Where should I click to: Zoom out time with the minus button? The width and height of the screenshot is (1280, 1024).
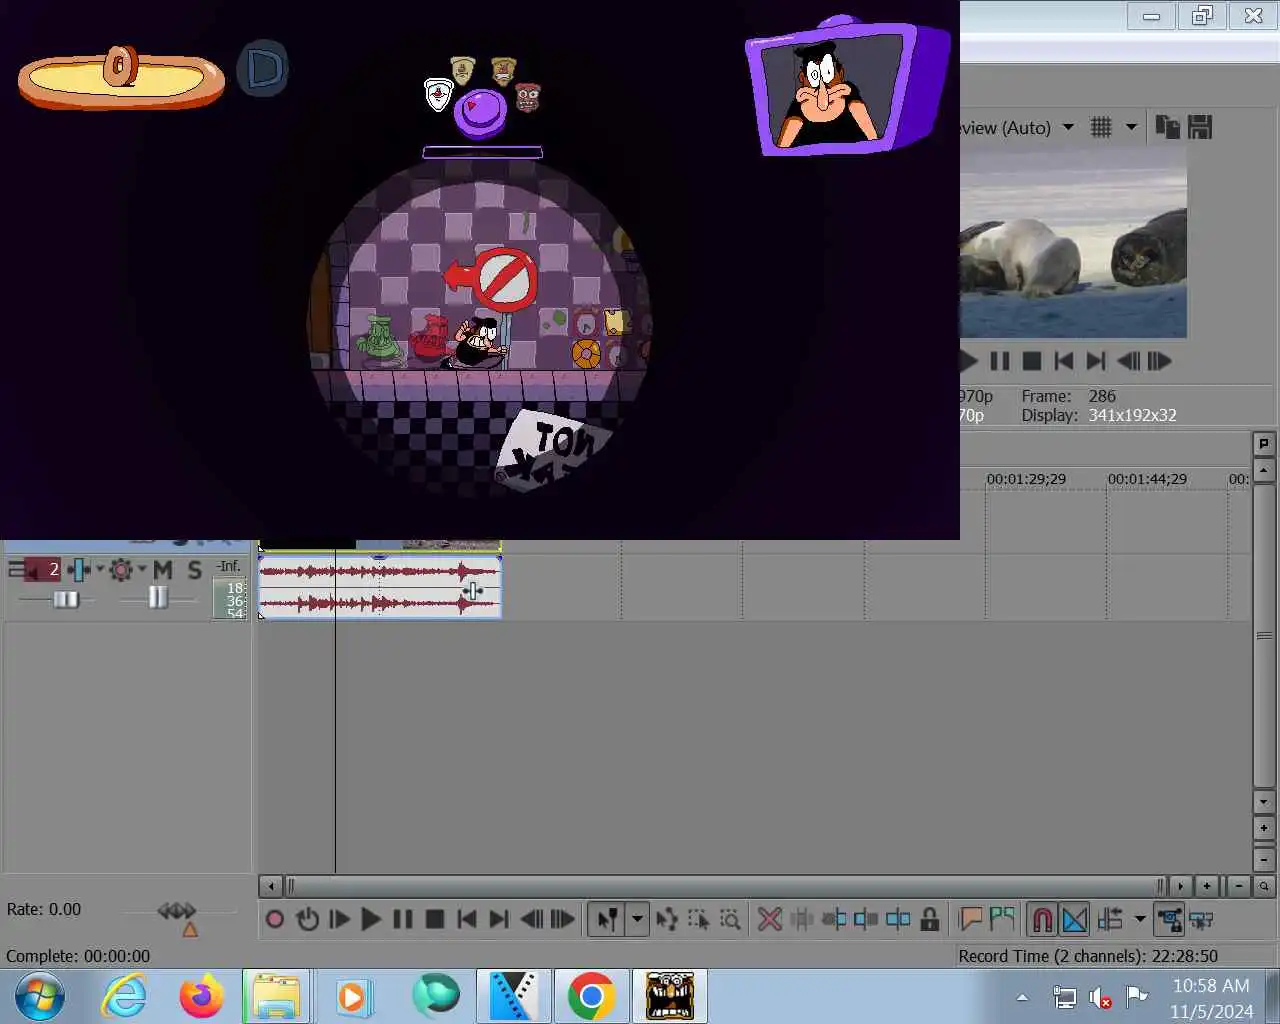(x=1239, y=886)
